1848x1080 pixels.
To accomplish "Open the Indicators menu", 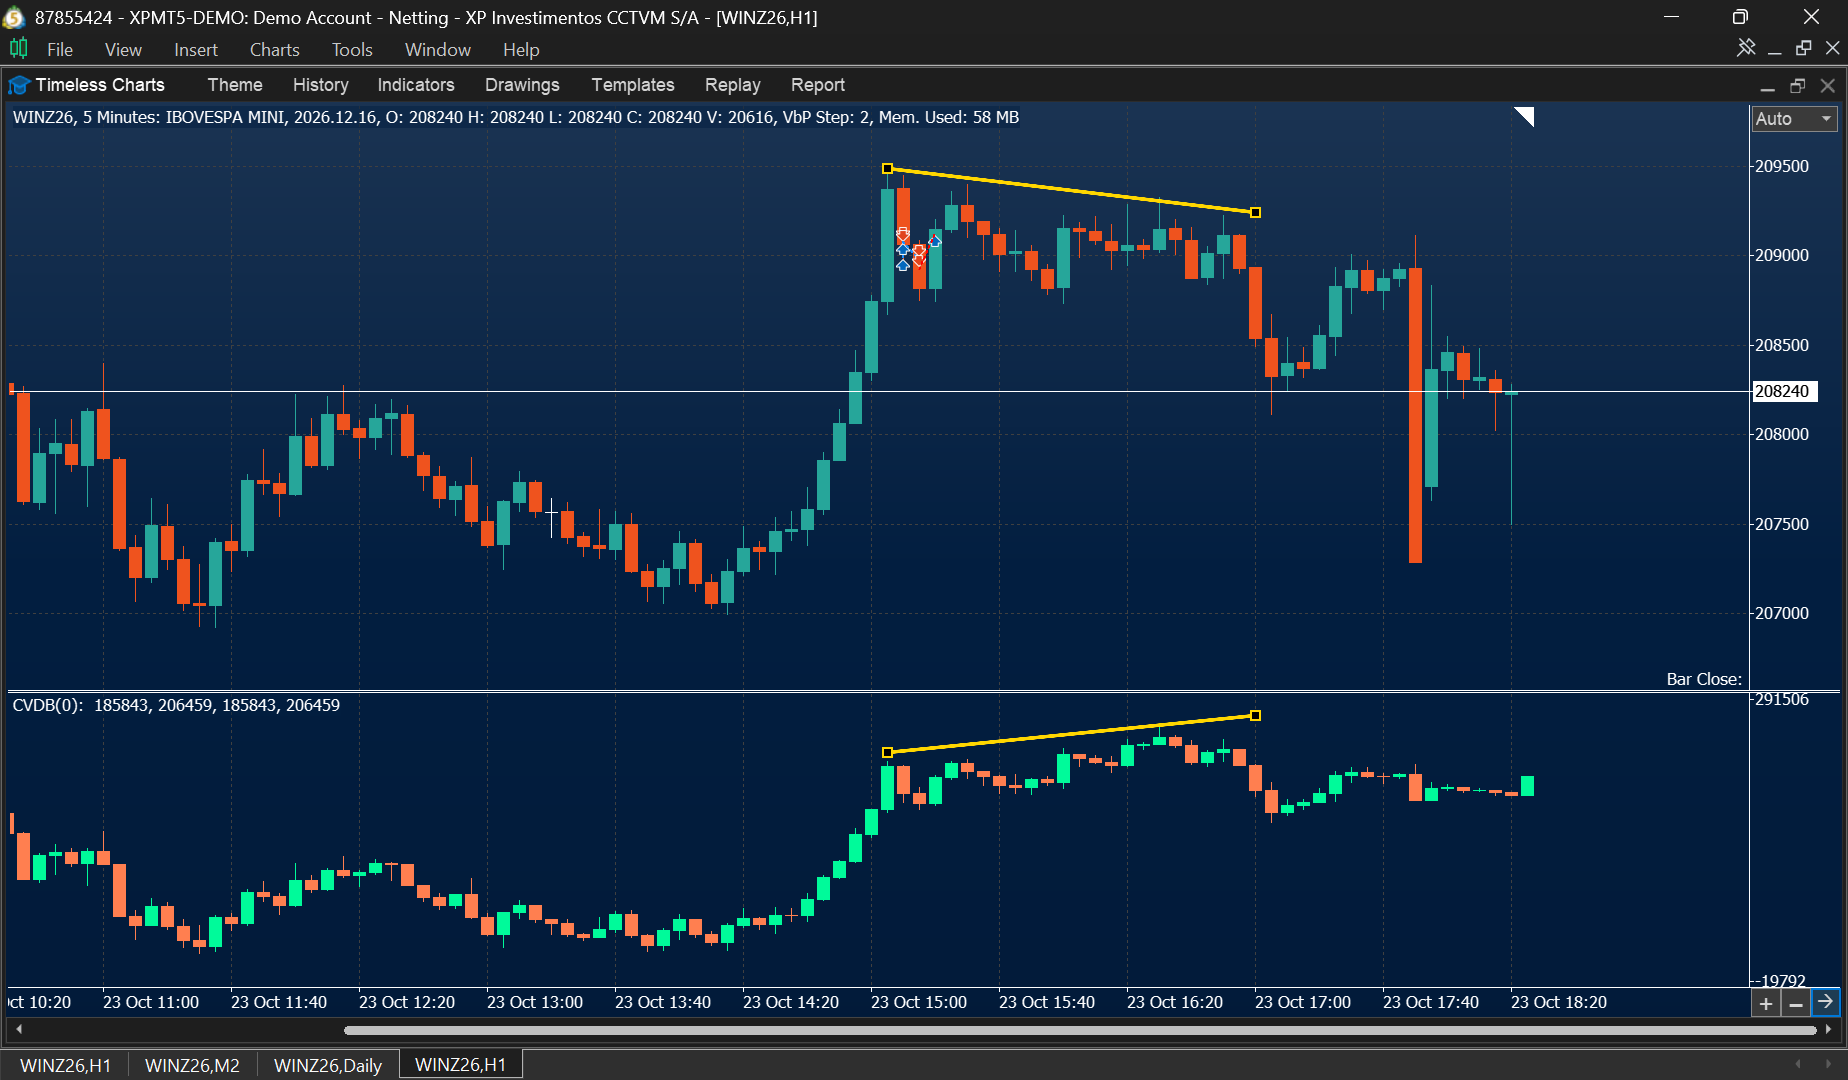I will [x=416, y=85].
